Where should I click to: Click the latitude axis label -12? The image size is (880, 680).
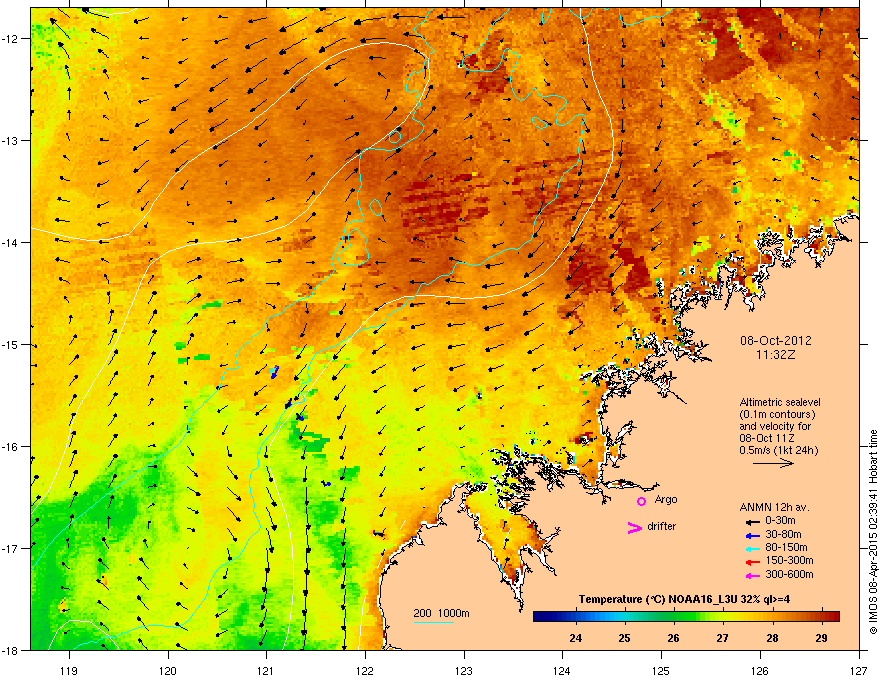tap(10, 39)
